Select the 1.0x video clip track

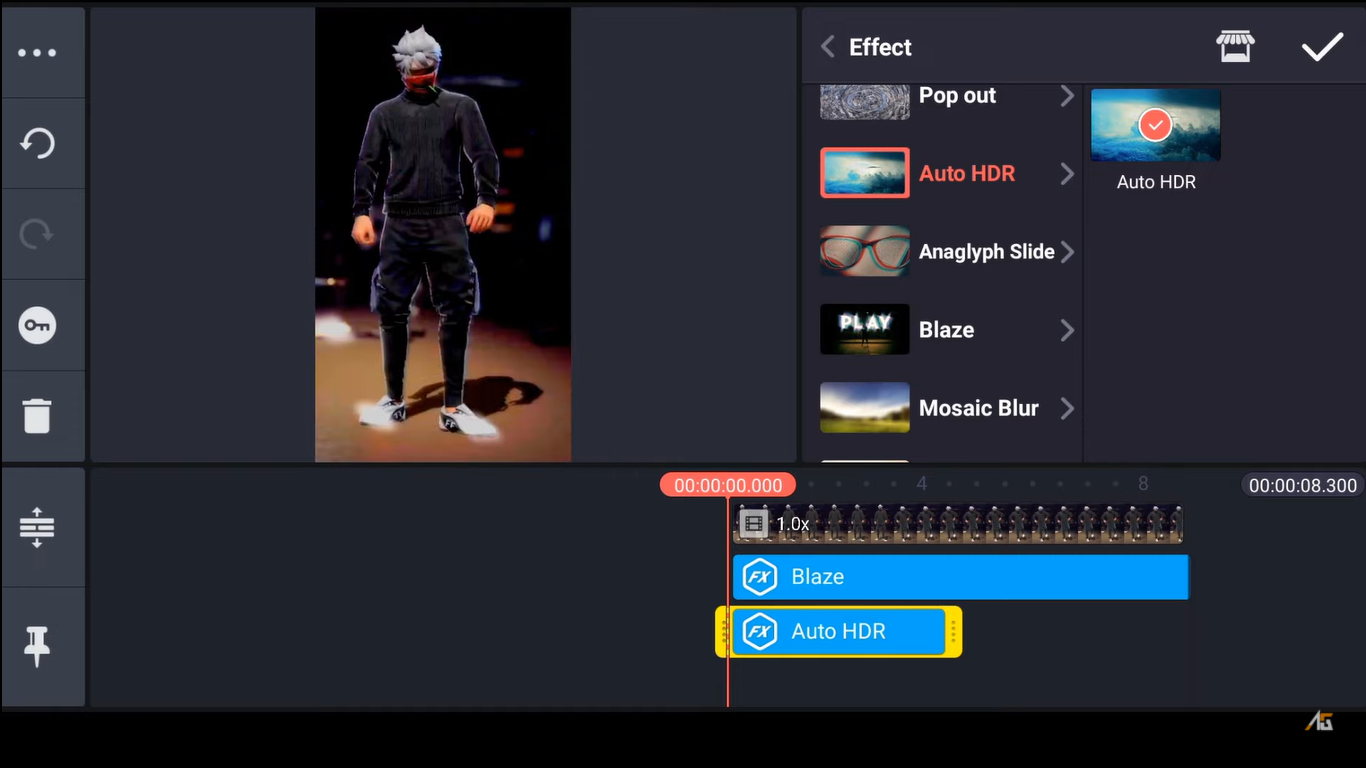959,524
